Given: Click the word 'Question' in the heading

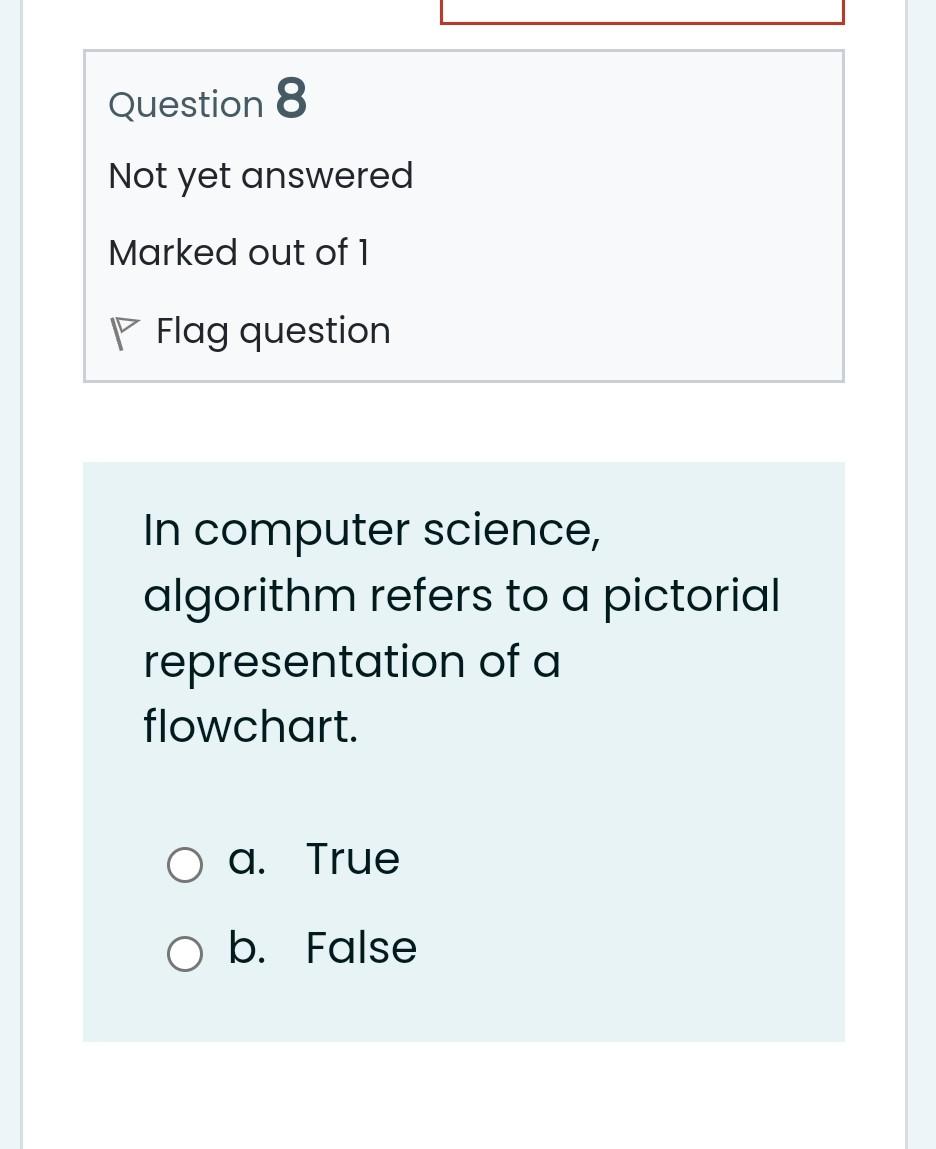Looking at the screenshot, I should coord(186,104).
